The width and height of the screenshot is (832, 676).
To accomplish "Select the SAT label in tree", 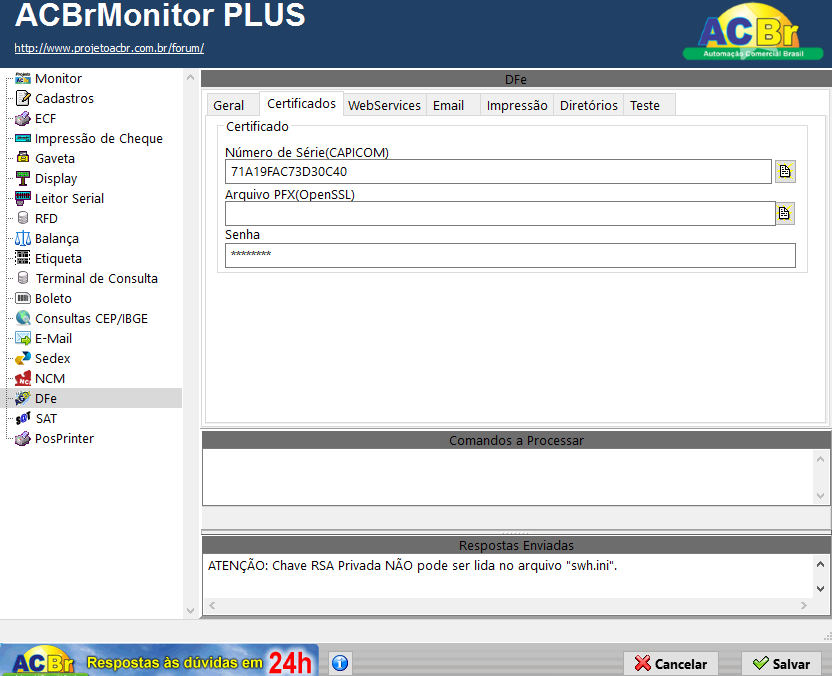I will point(46,419).
